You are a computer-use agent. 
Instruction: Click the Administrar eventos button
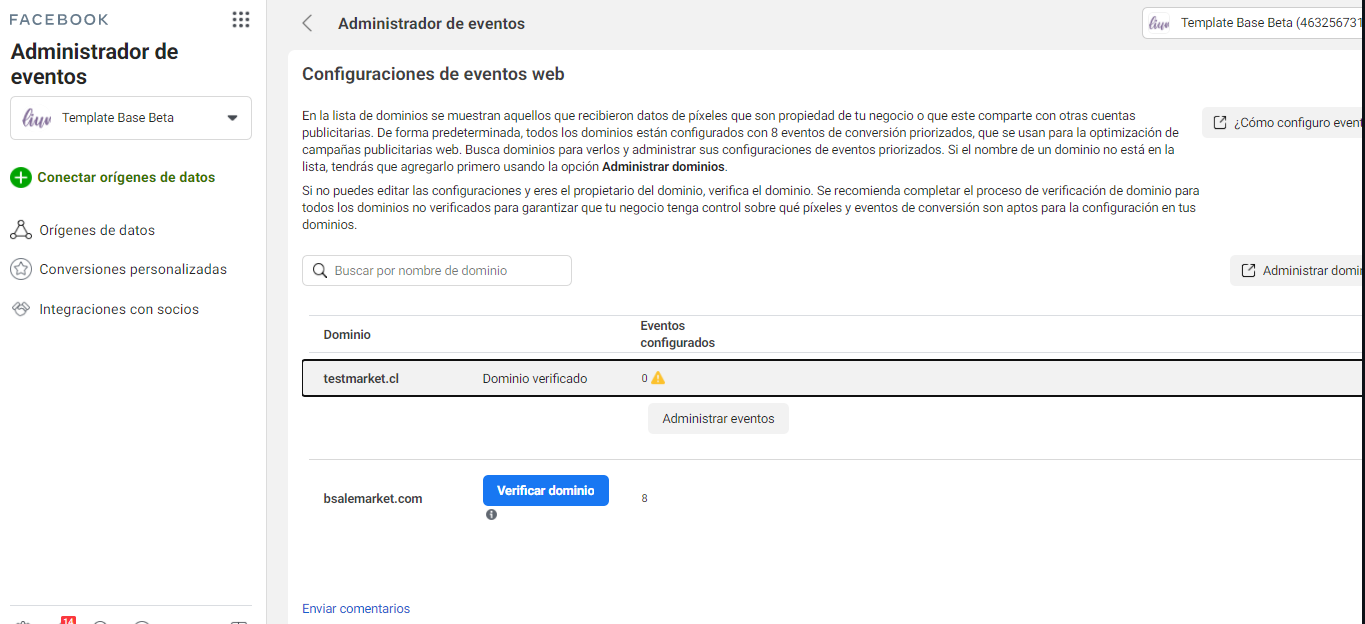click(x=718, y=418)
